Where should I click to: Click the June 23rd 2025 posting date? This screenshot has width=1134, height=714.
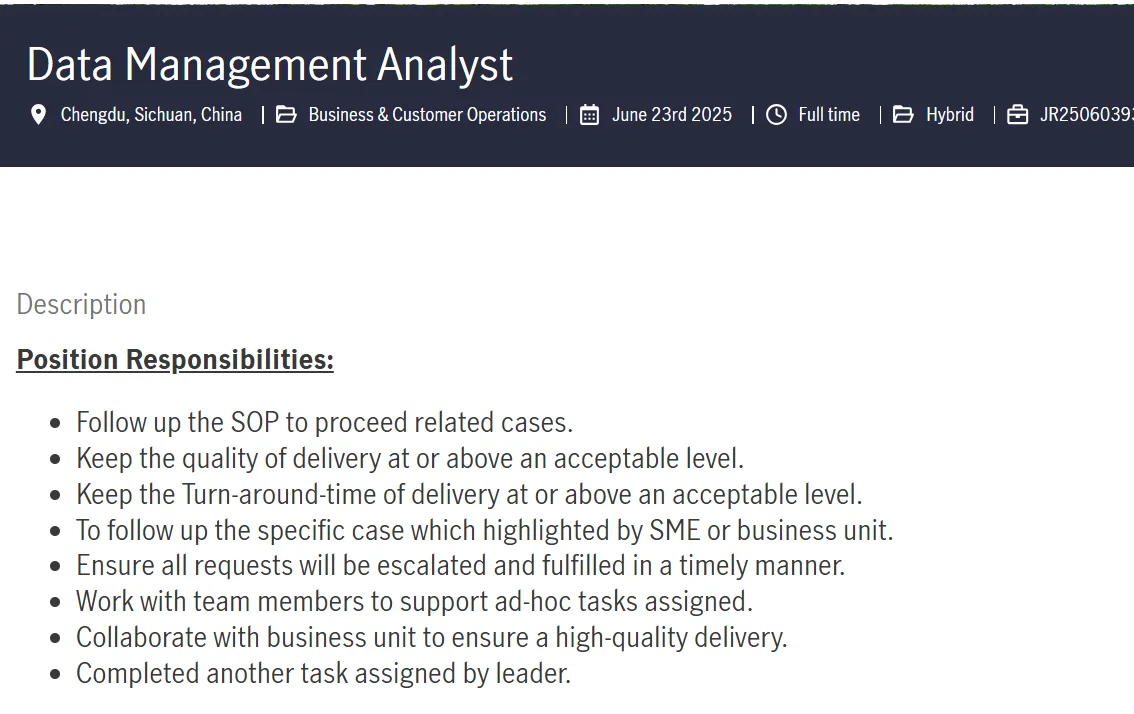[x=672, y=114]
